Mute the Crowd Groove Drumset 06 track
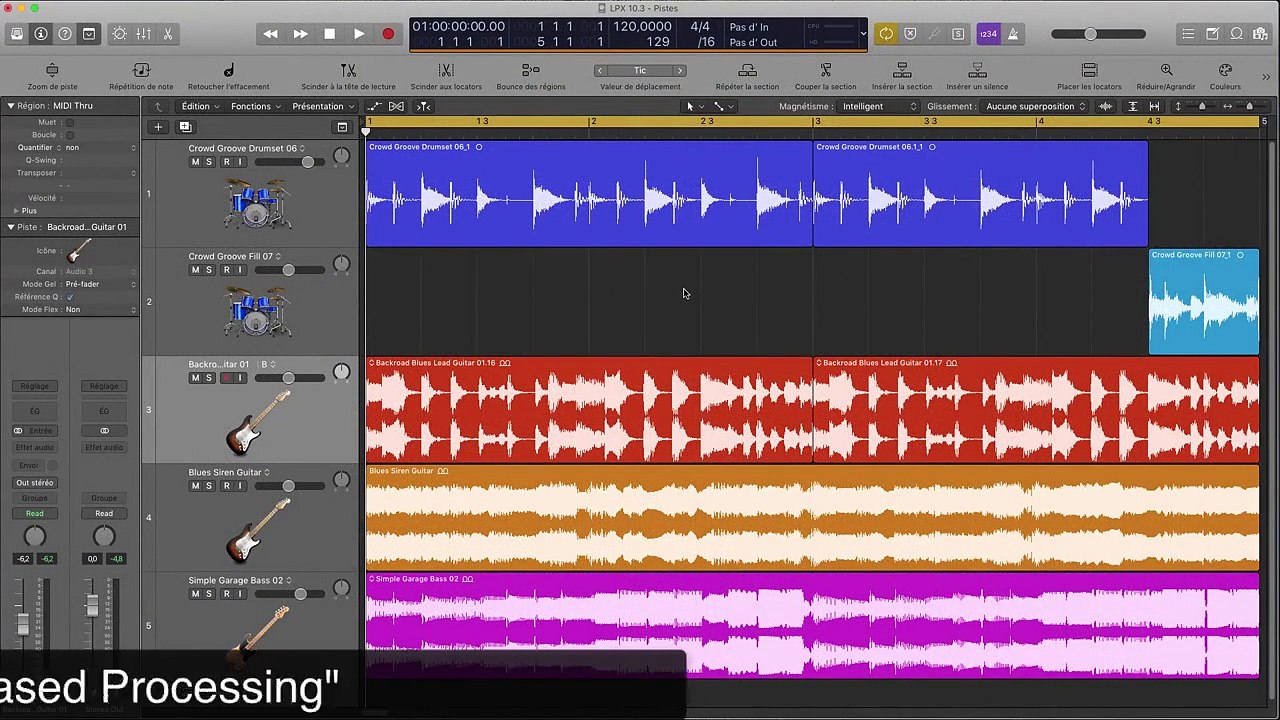The image size is (1280, 720). 195,162
